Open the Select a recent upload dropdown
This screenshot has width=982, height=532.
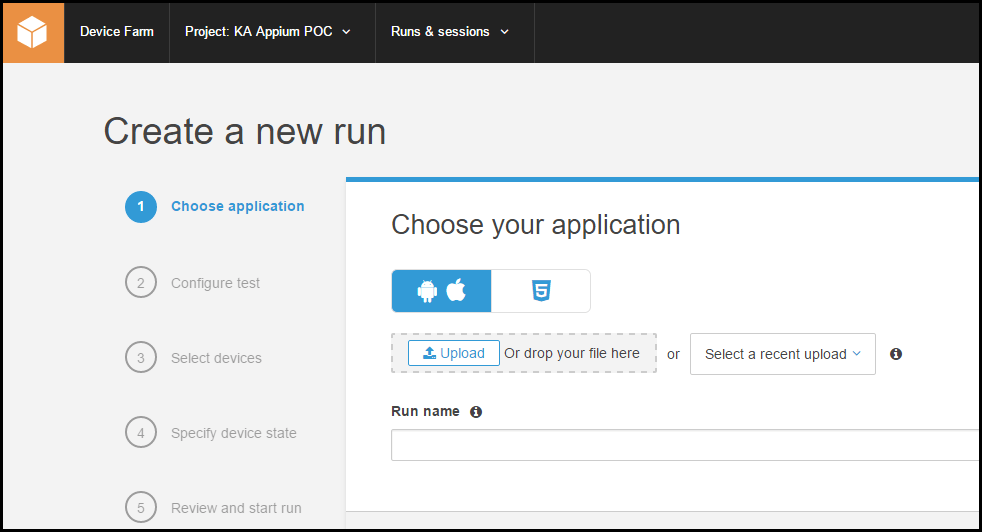782,354
